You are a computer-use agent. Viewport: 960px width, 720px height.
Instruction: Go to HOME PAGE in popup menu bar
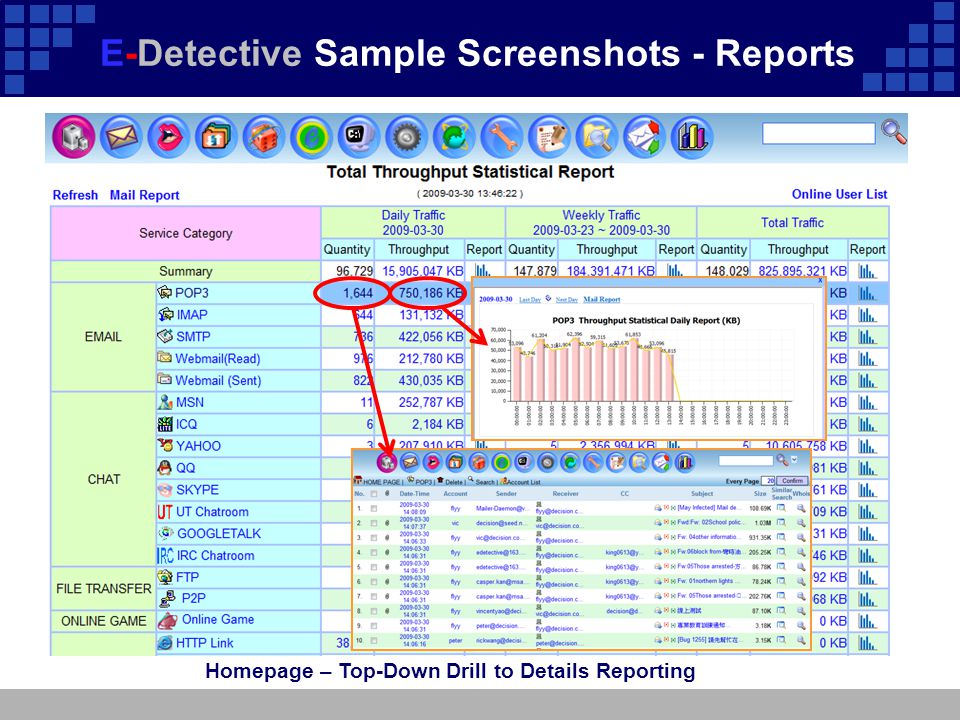pyautogui.click(x=381, y=482)
